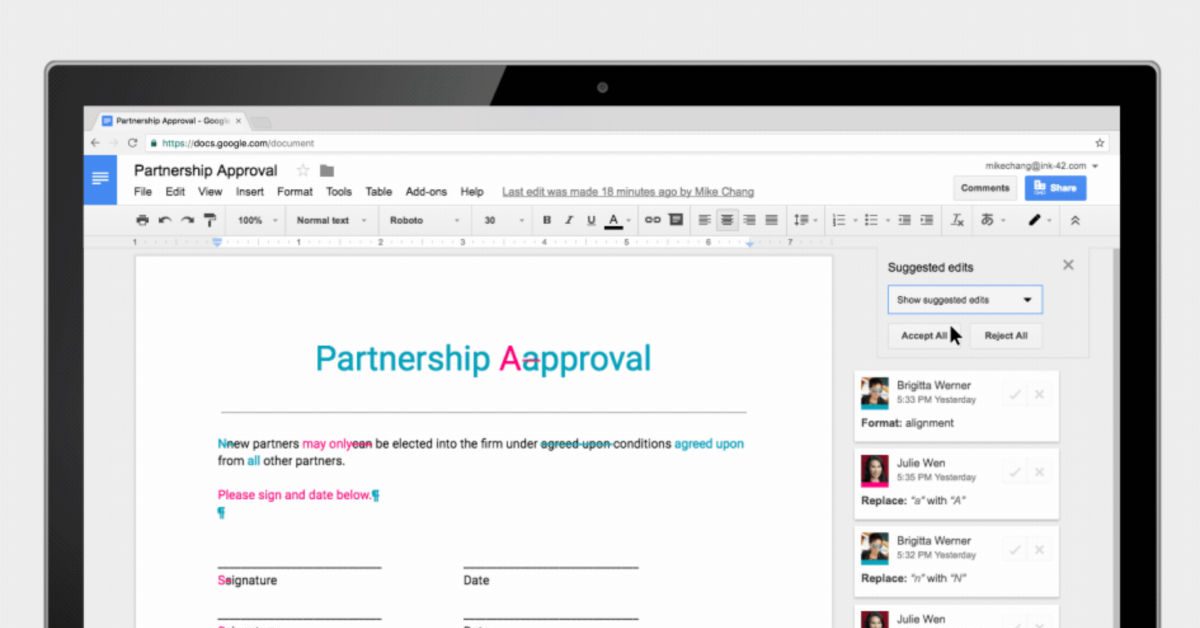Open the Show suggested edits dropdown
Image resolution: width=1200 pixels, height=628 pixels.
[964, 300]
